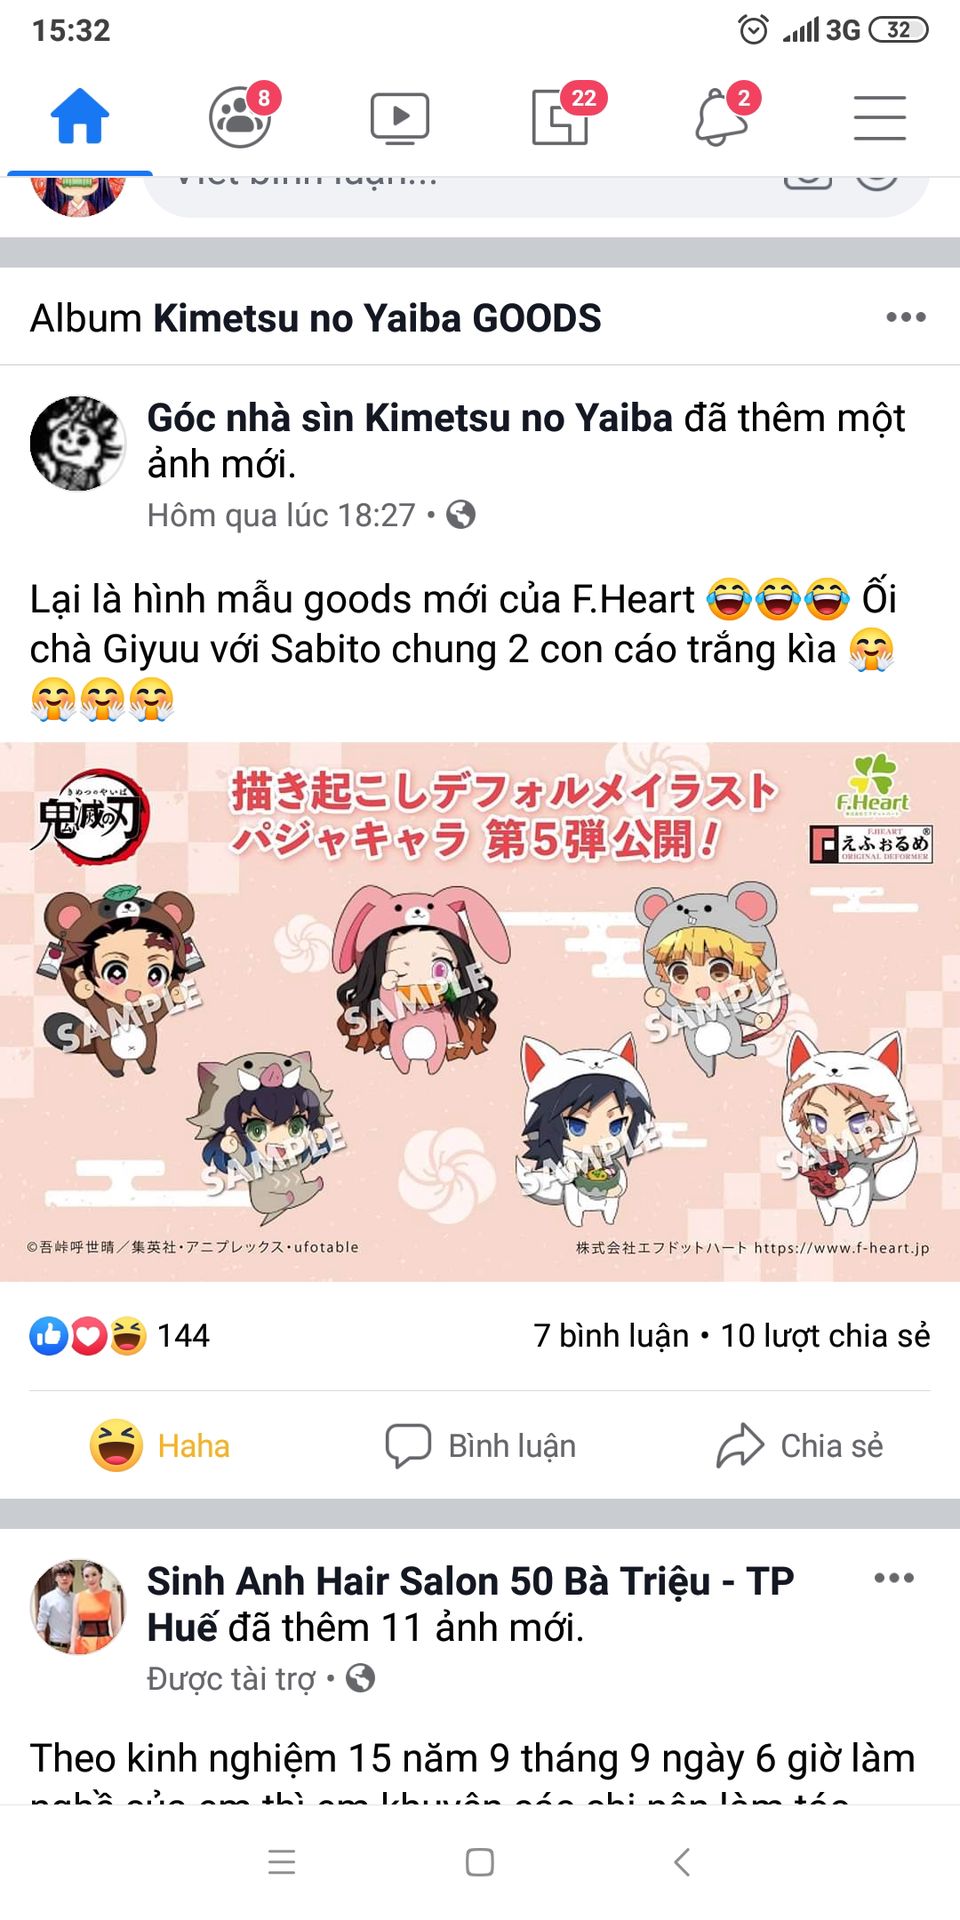Tap the Góc nhà sìn page profile picture

pyautogui.click(x=78, y=443)
